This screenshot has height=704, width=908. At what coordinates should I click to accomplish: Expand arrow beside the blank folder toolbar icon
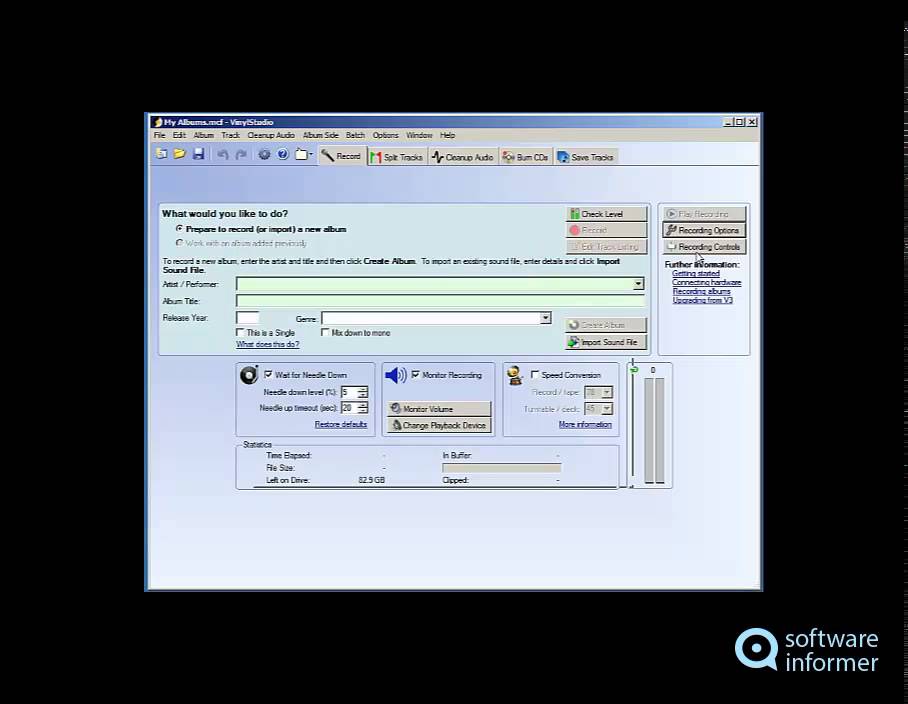[311, 155]
